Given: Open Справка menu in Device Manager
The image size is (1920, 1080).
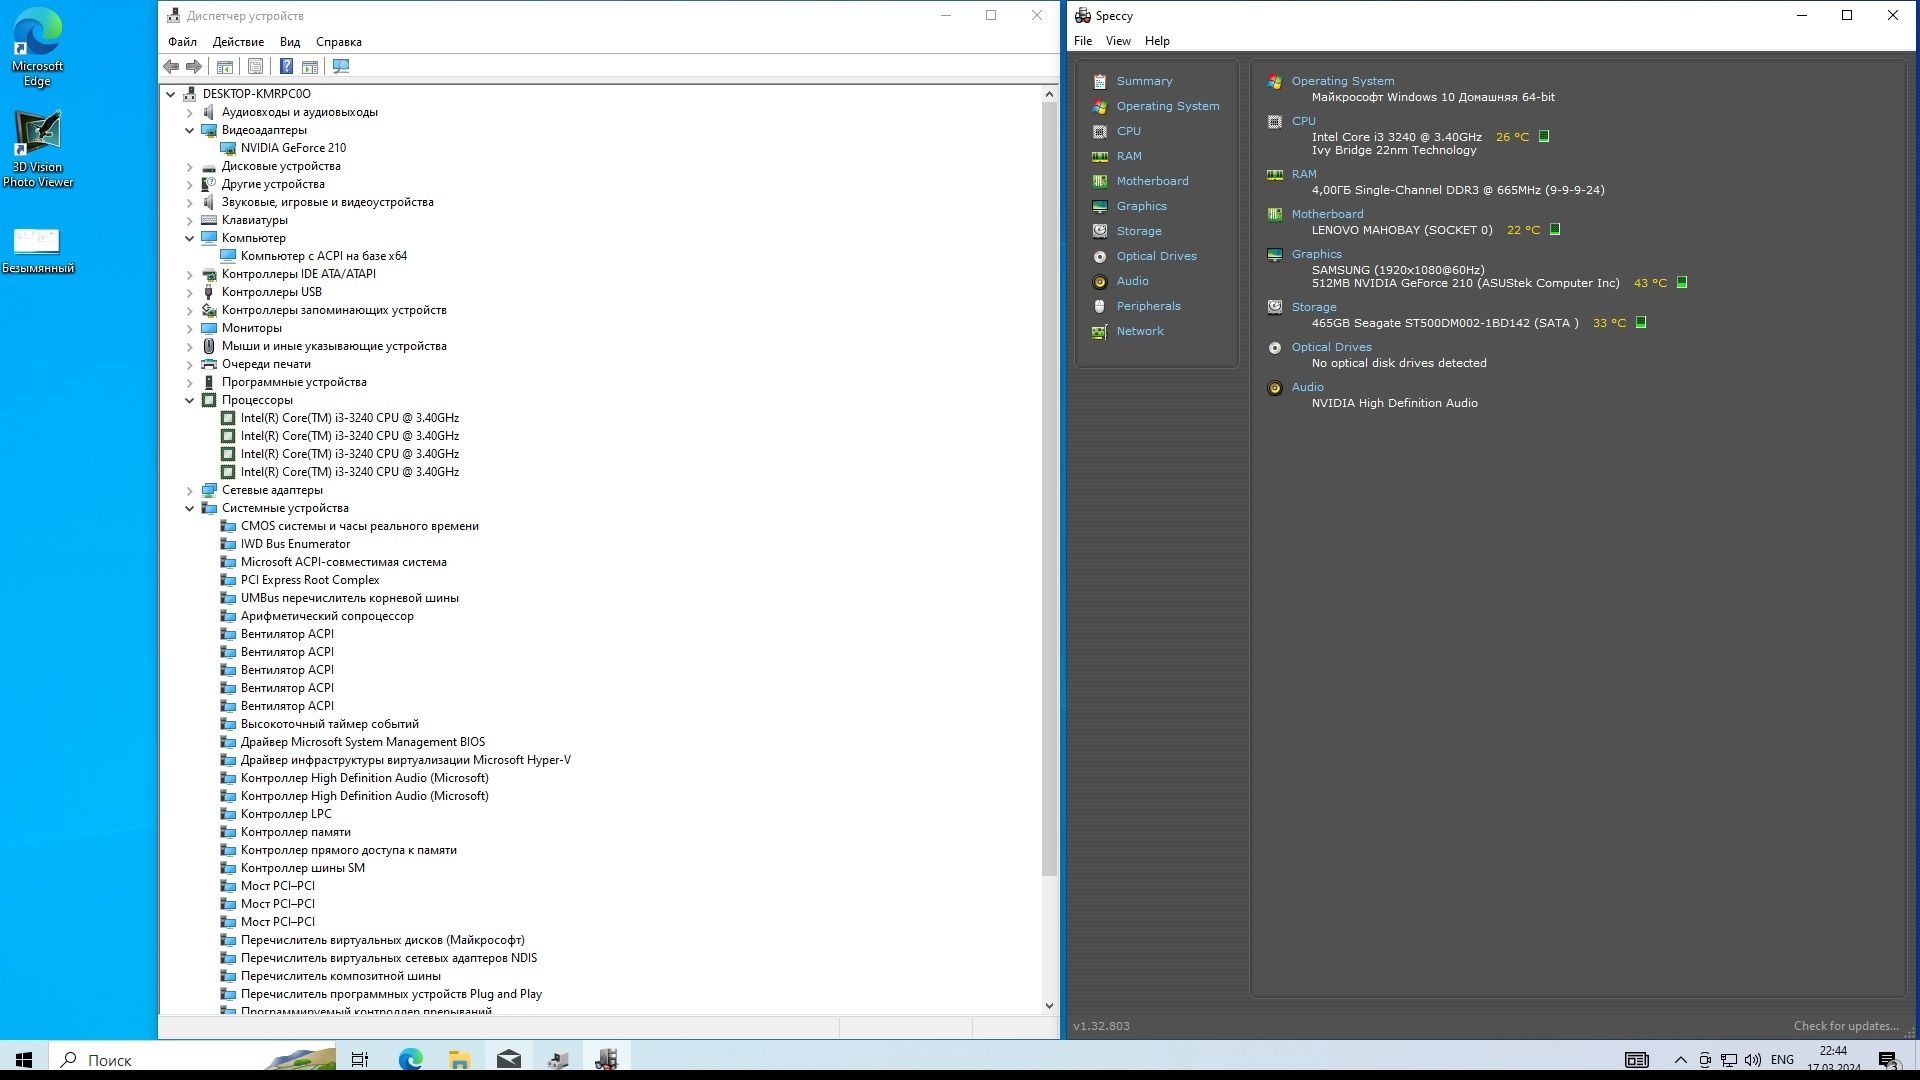Looking at the screenshot, I should [x=339, y=42].
